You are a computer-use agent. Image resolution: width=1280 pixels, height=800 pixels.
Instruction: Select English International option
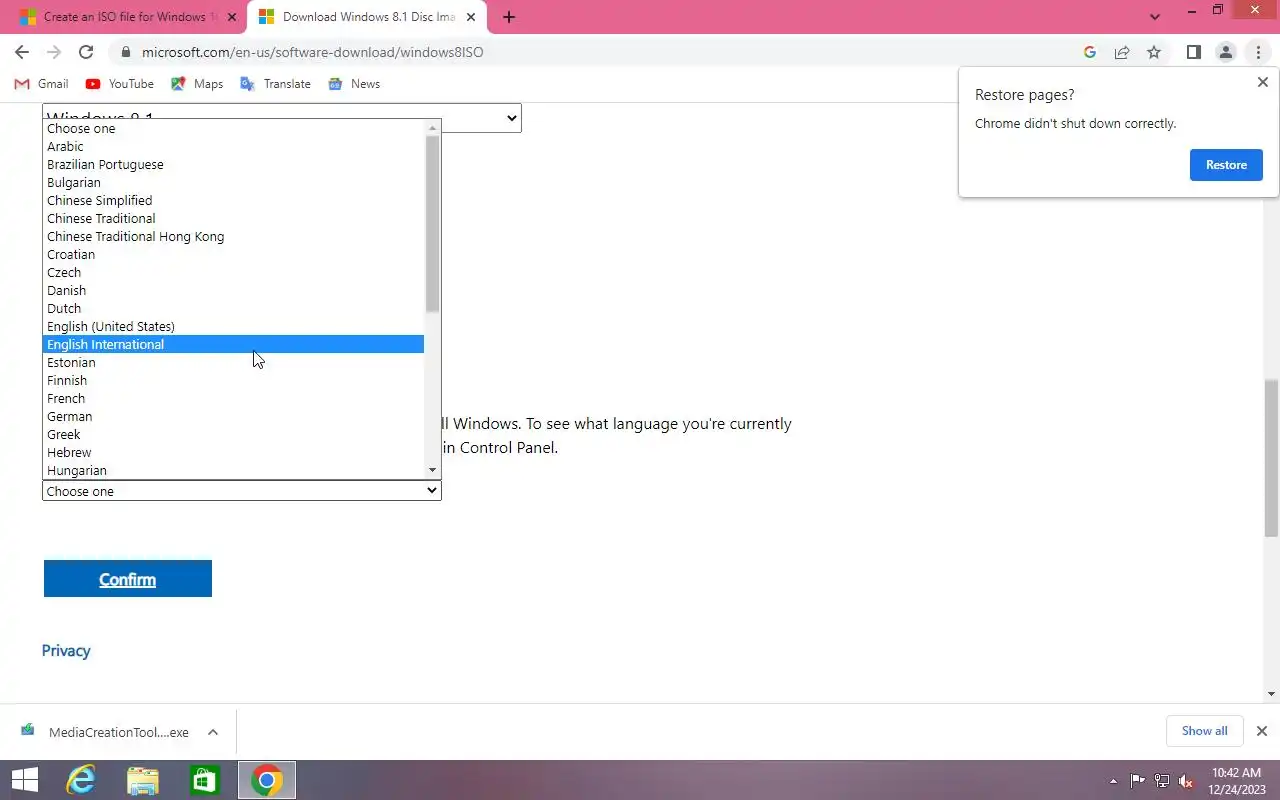click(234, 344)
